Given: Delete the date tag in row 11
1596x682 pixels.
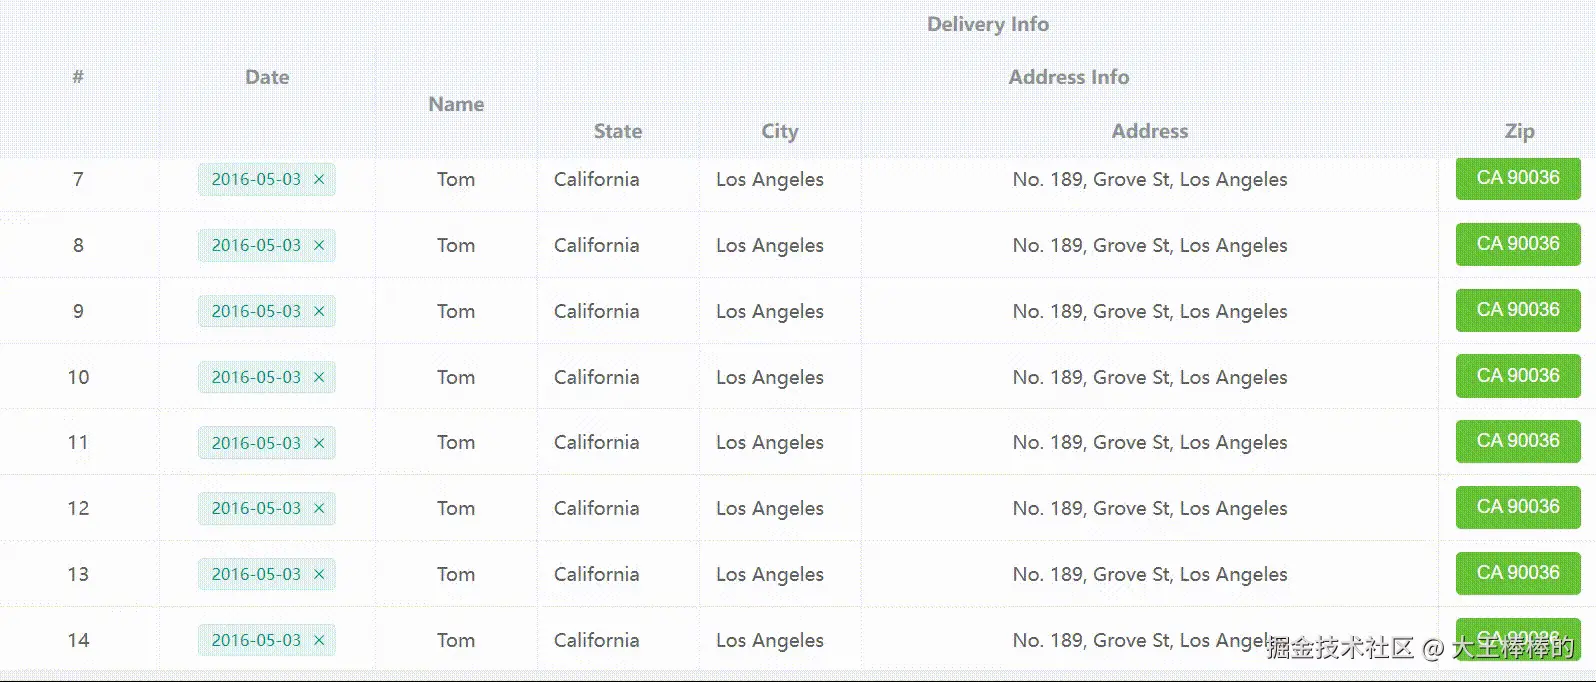Looking at the screenshot, I should [319, 443].
